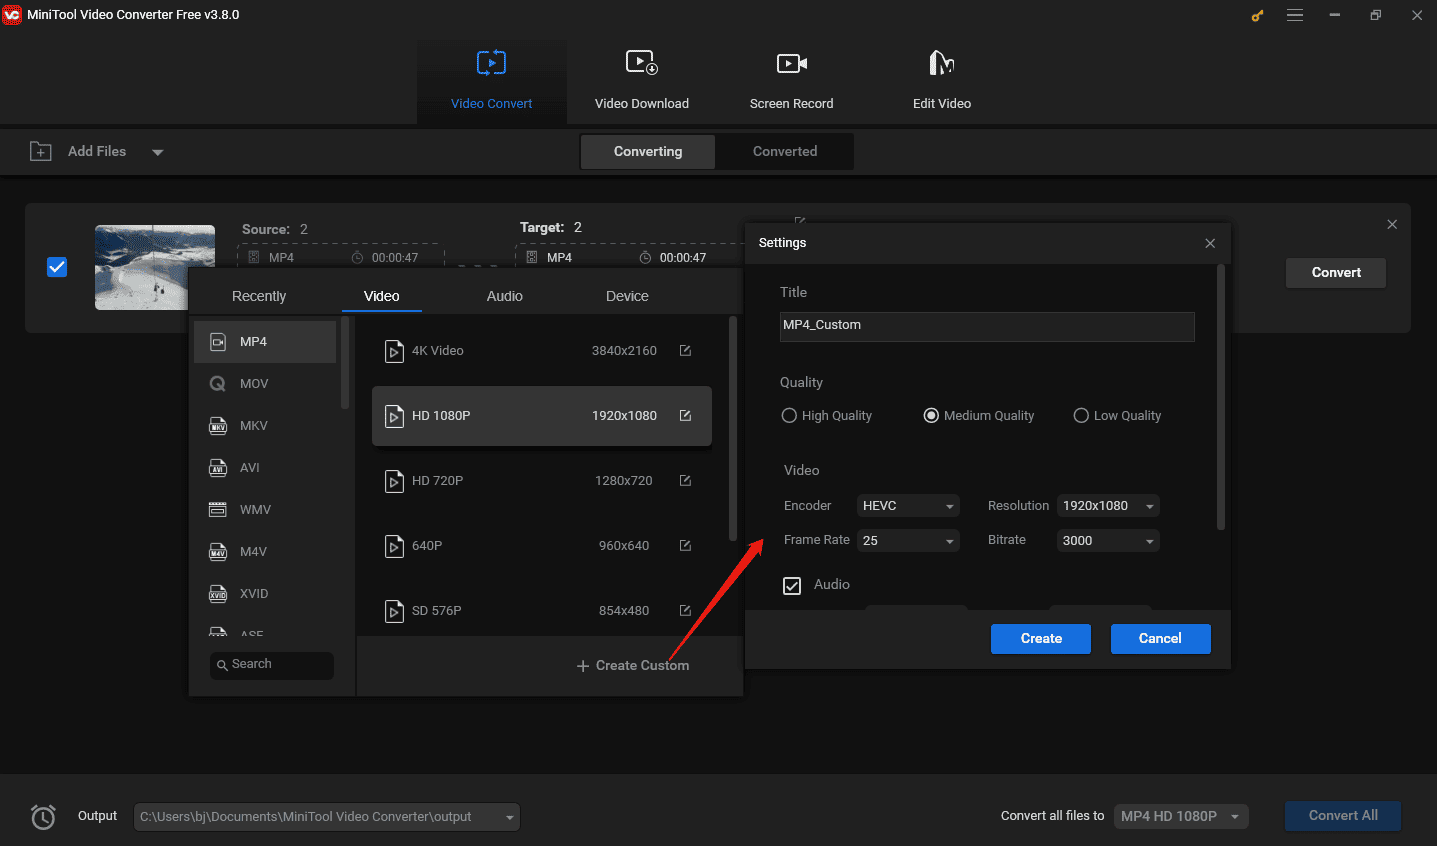Click the preset list scrollbar
1437x846 pixels.
click(x=733, y=428)
